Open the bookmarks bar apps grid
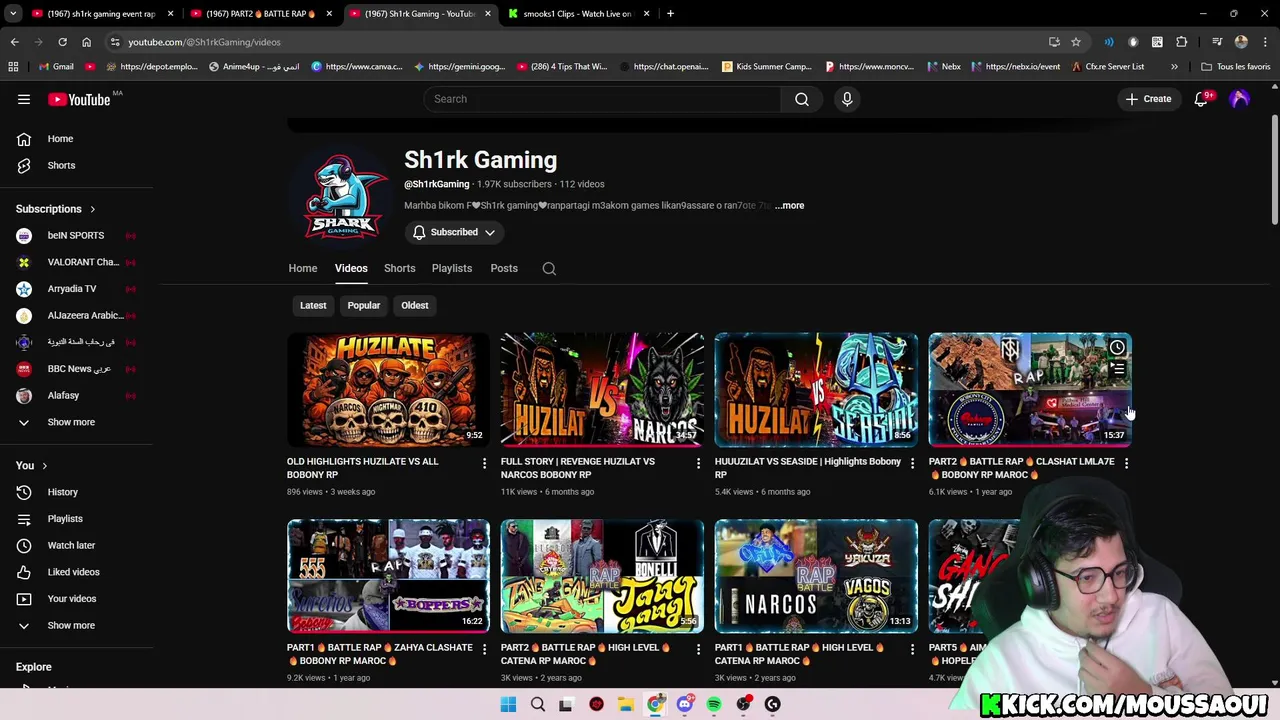 point(13,67)
